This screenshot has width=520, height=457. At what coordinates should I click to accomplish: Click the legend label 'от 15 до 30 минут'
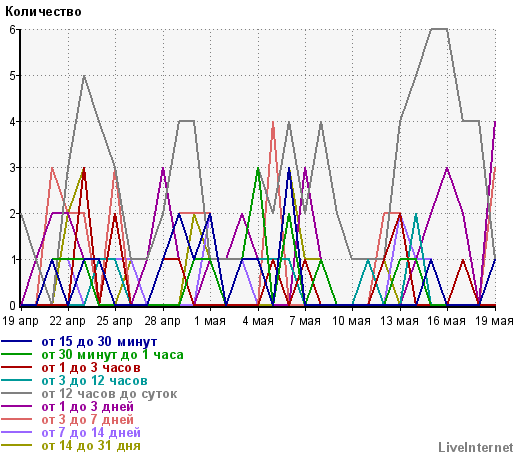pos(99,342)
